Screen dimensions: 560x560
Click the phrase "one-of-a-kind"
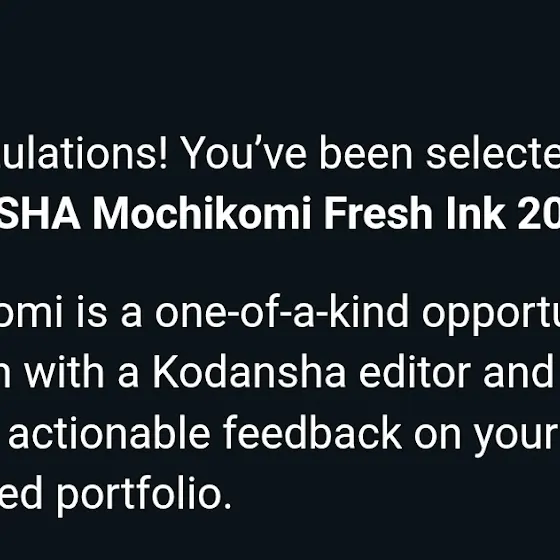[282, 311]
